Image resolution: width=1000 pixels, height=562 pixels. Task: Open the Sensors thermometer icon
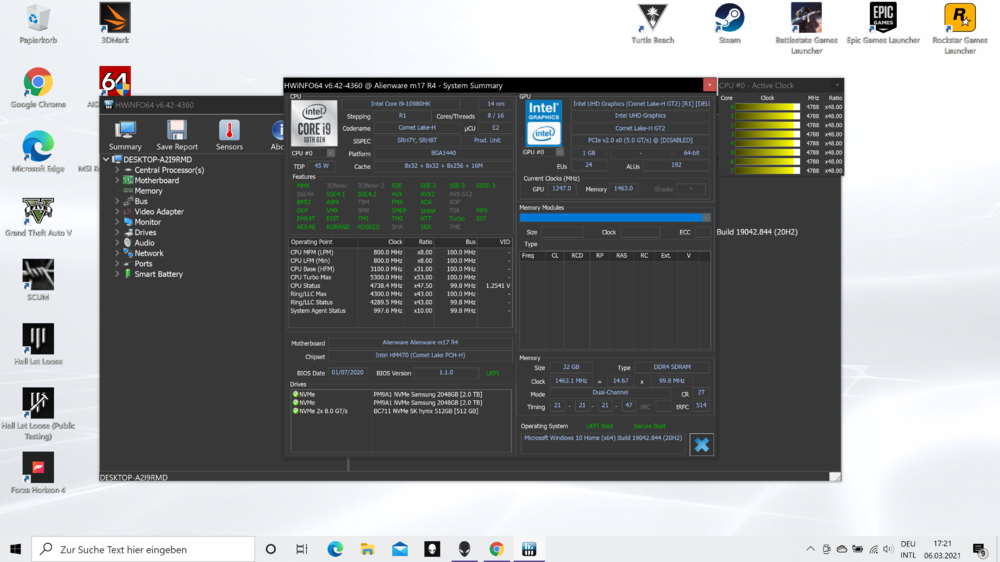229,132
